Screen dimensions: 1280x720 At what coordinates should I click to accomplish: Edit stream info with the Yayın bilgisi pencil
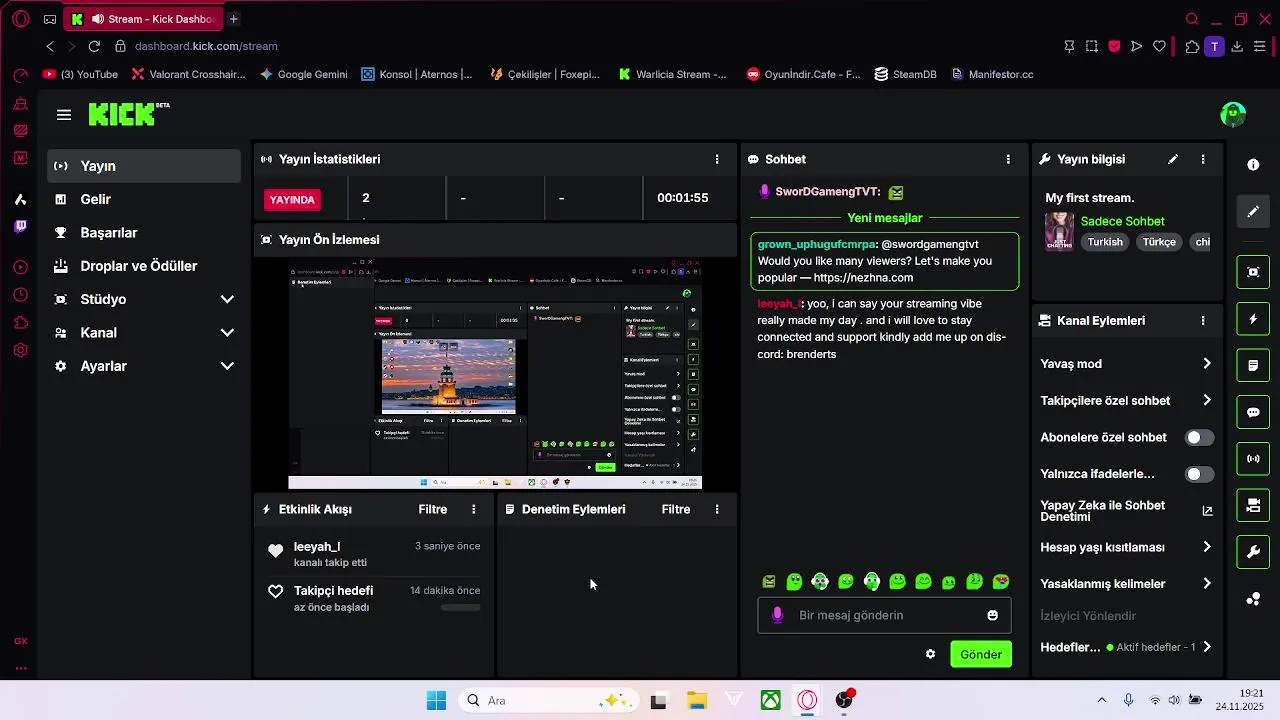pos(1173,159)
